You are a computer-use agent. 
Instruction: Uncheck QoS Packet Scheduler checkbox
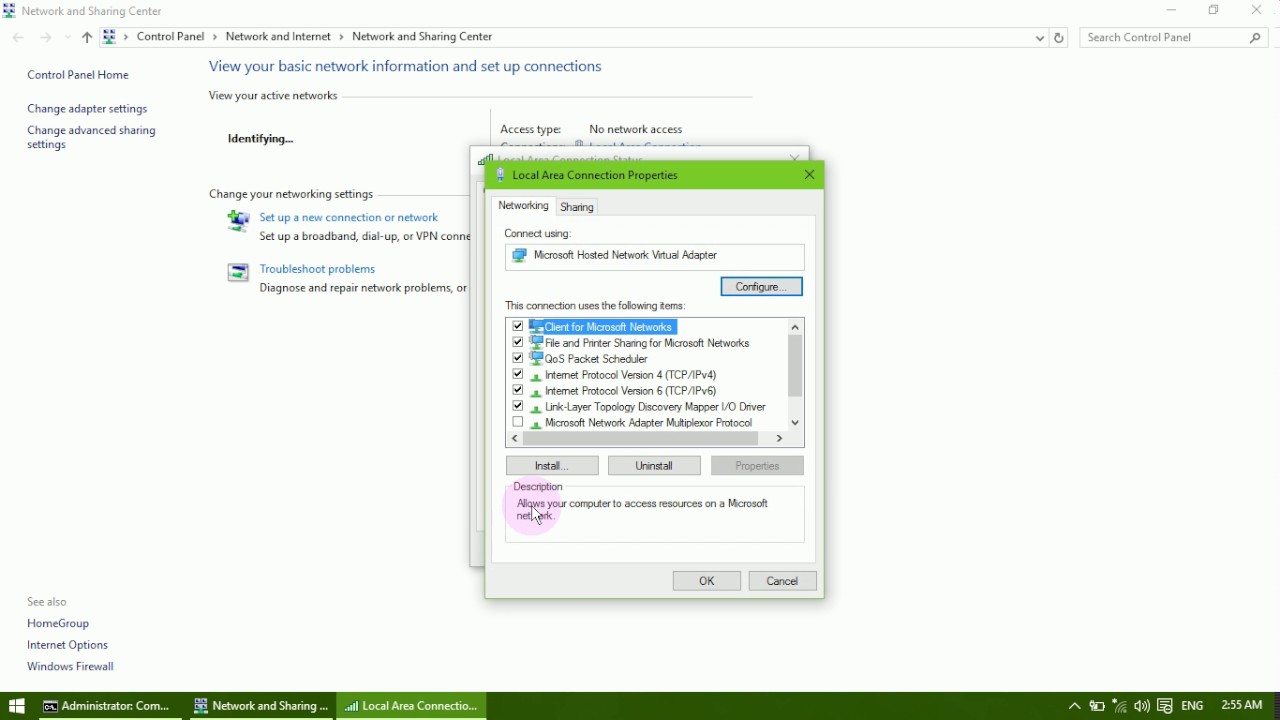(x=518, y=359)
